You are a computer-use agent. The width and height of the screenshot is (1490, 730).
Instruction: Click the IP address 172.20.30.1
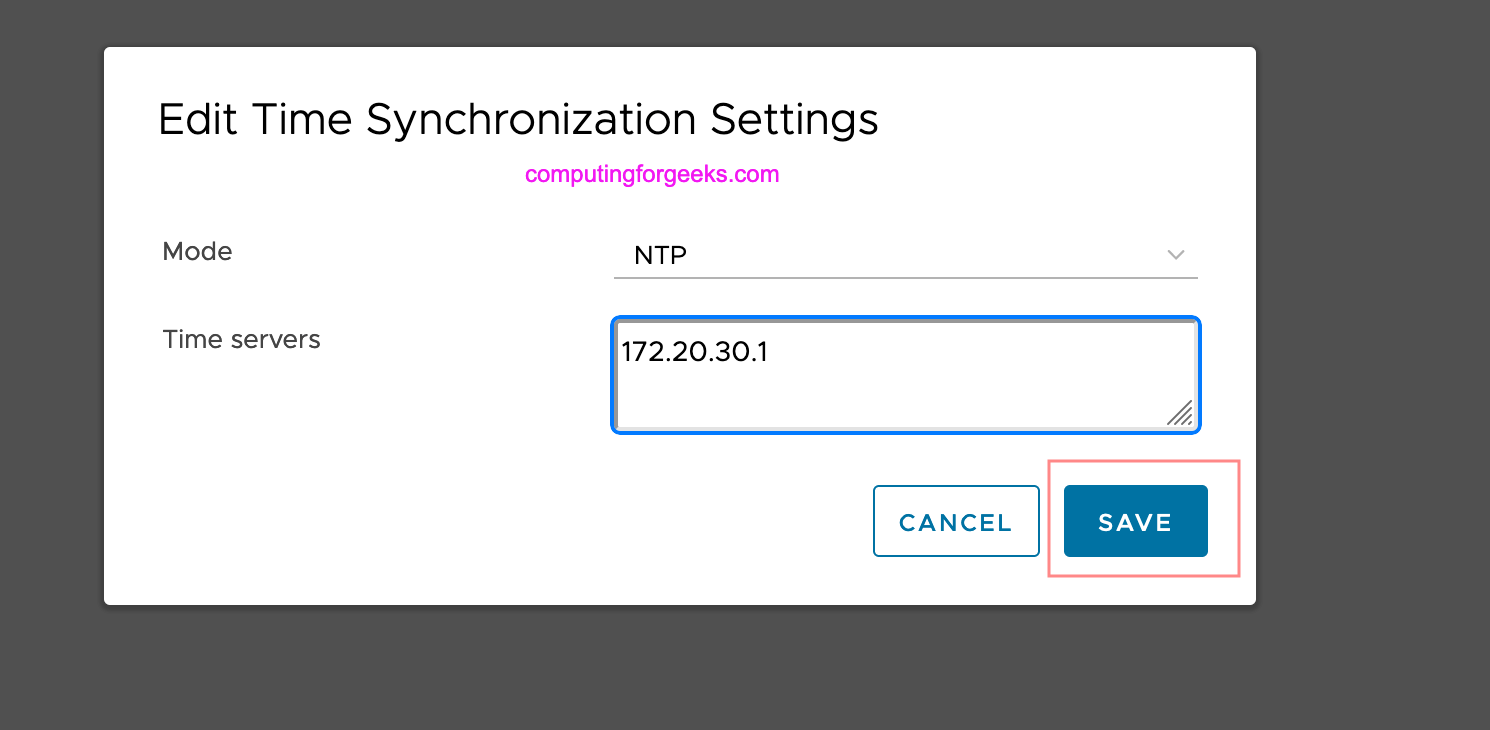tap(694, 352)
